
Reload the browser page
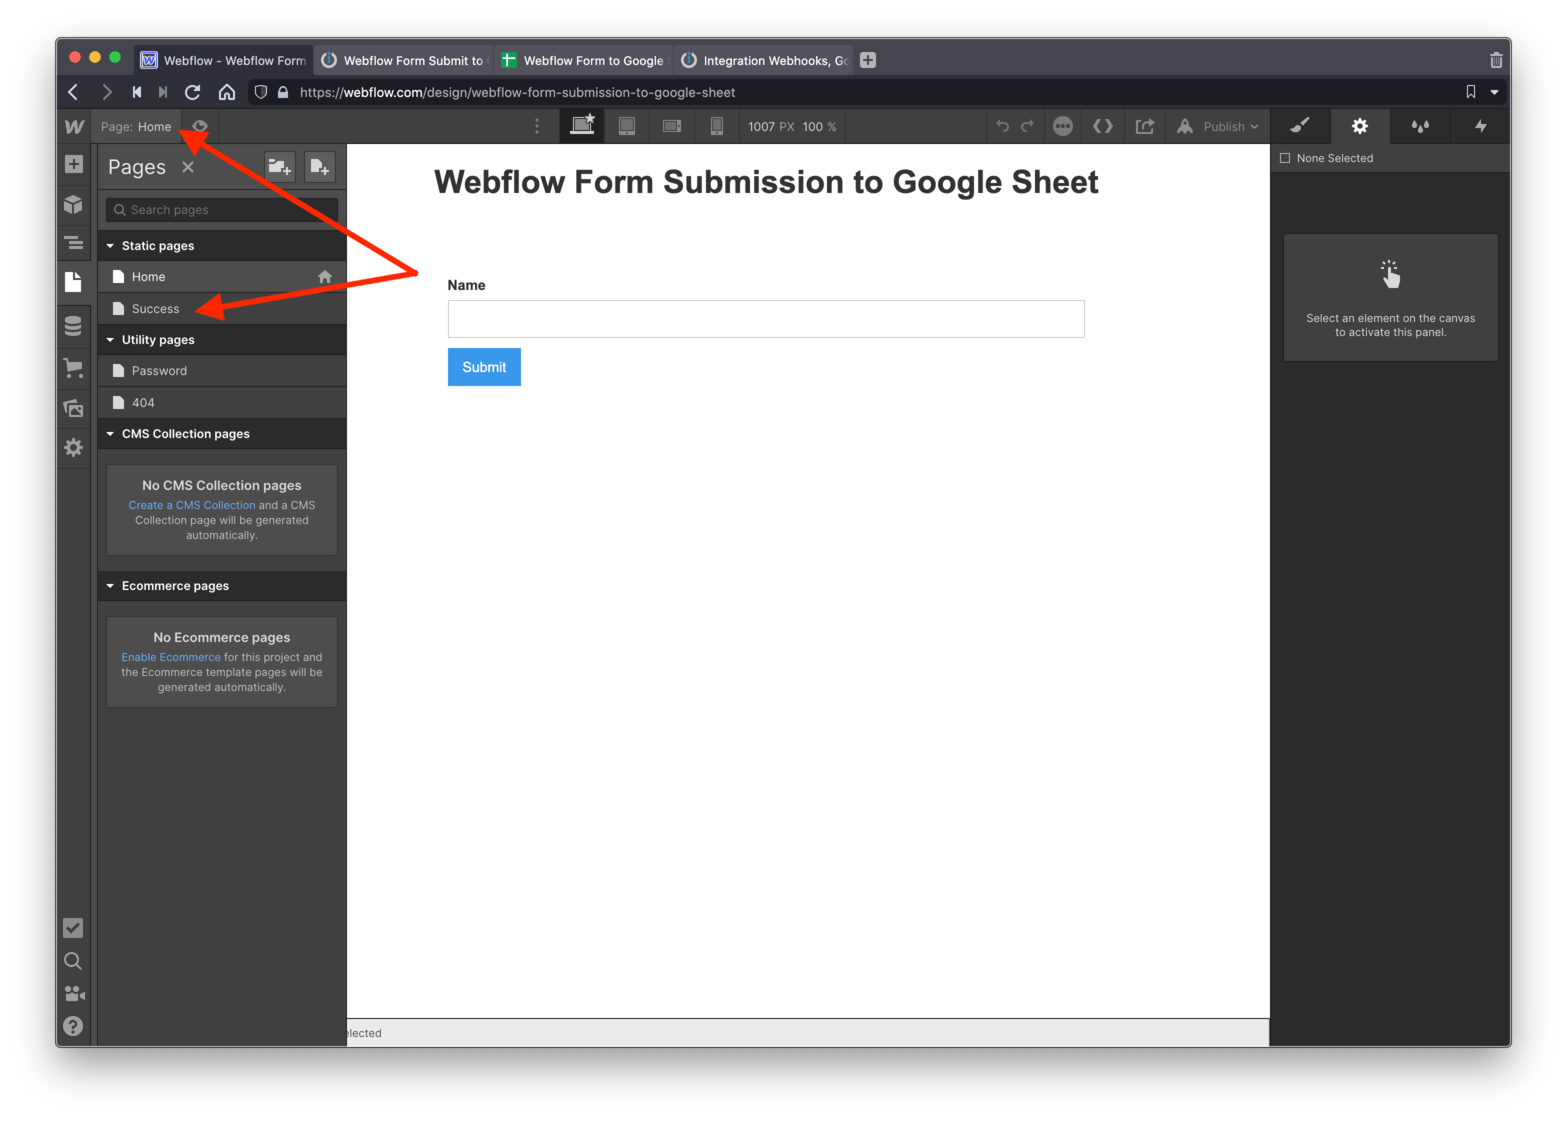pos(193,92)
